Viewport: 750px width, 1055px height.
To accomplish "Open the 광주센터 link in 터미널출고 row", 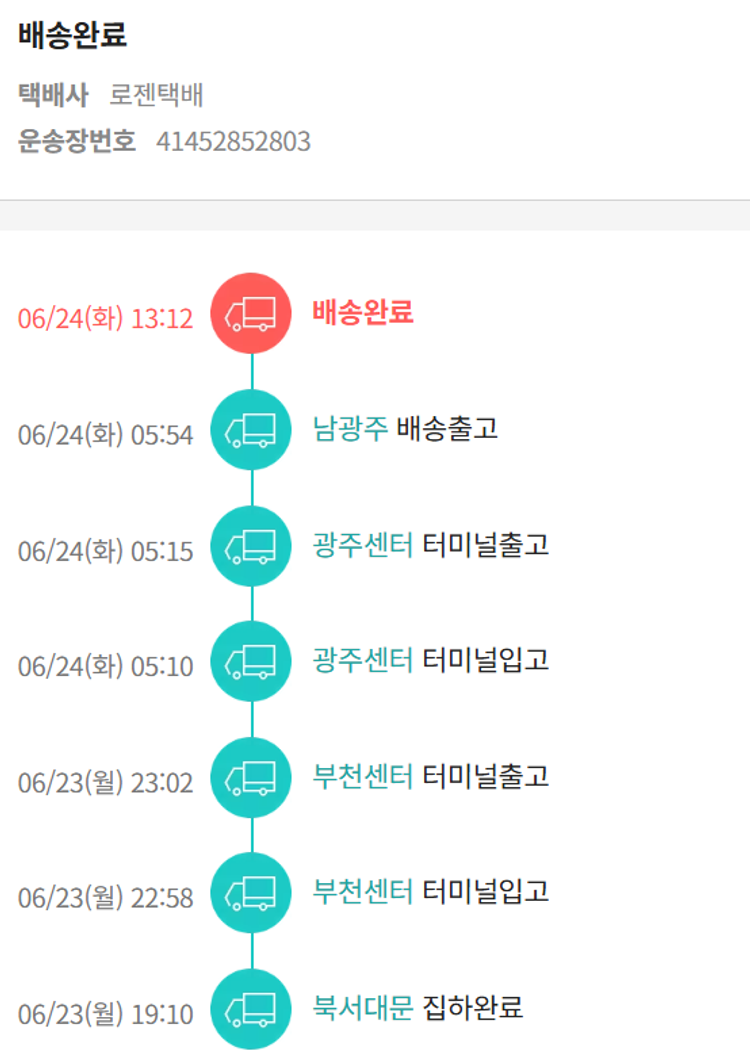I will (362, 545).
